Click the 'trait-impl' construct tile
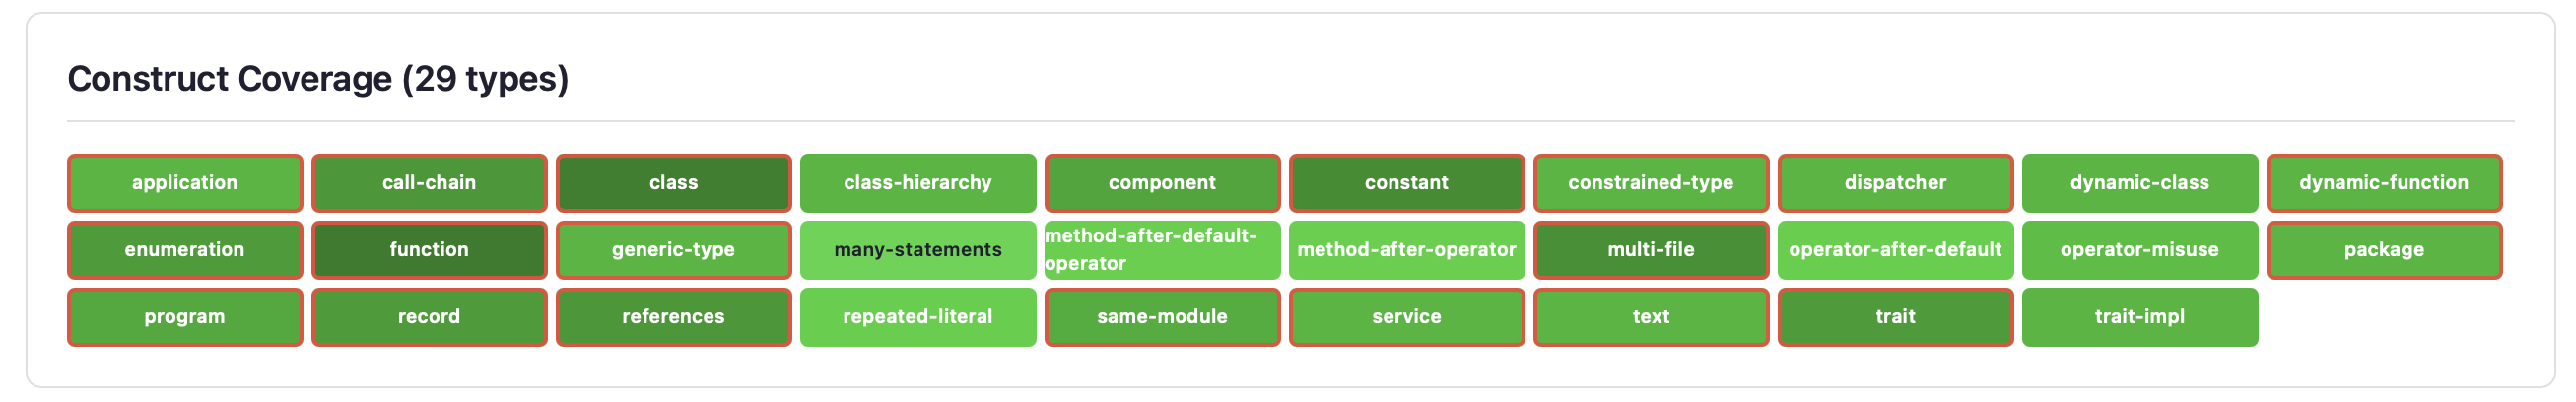The image size is (2576, 402). [x=2139, y=317]
